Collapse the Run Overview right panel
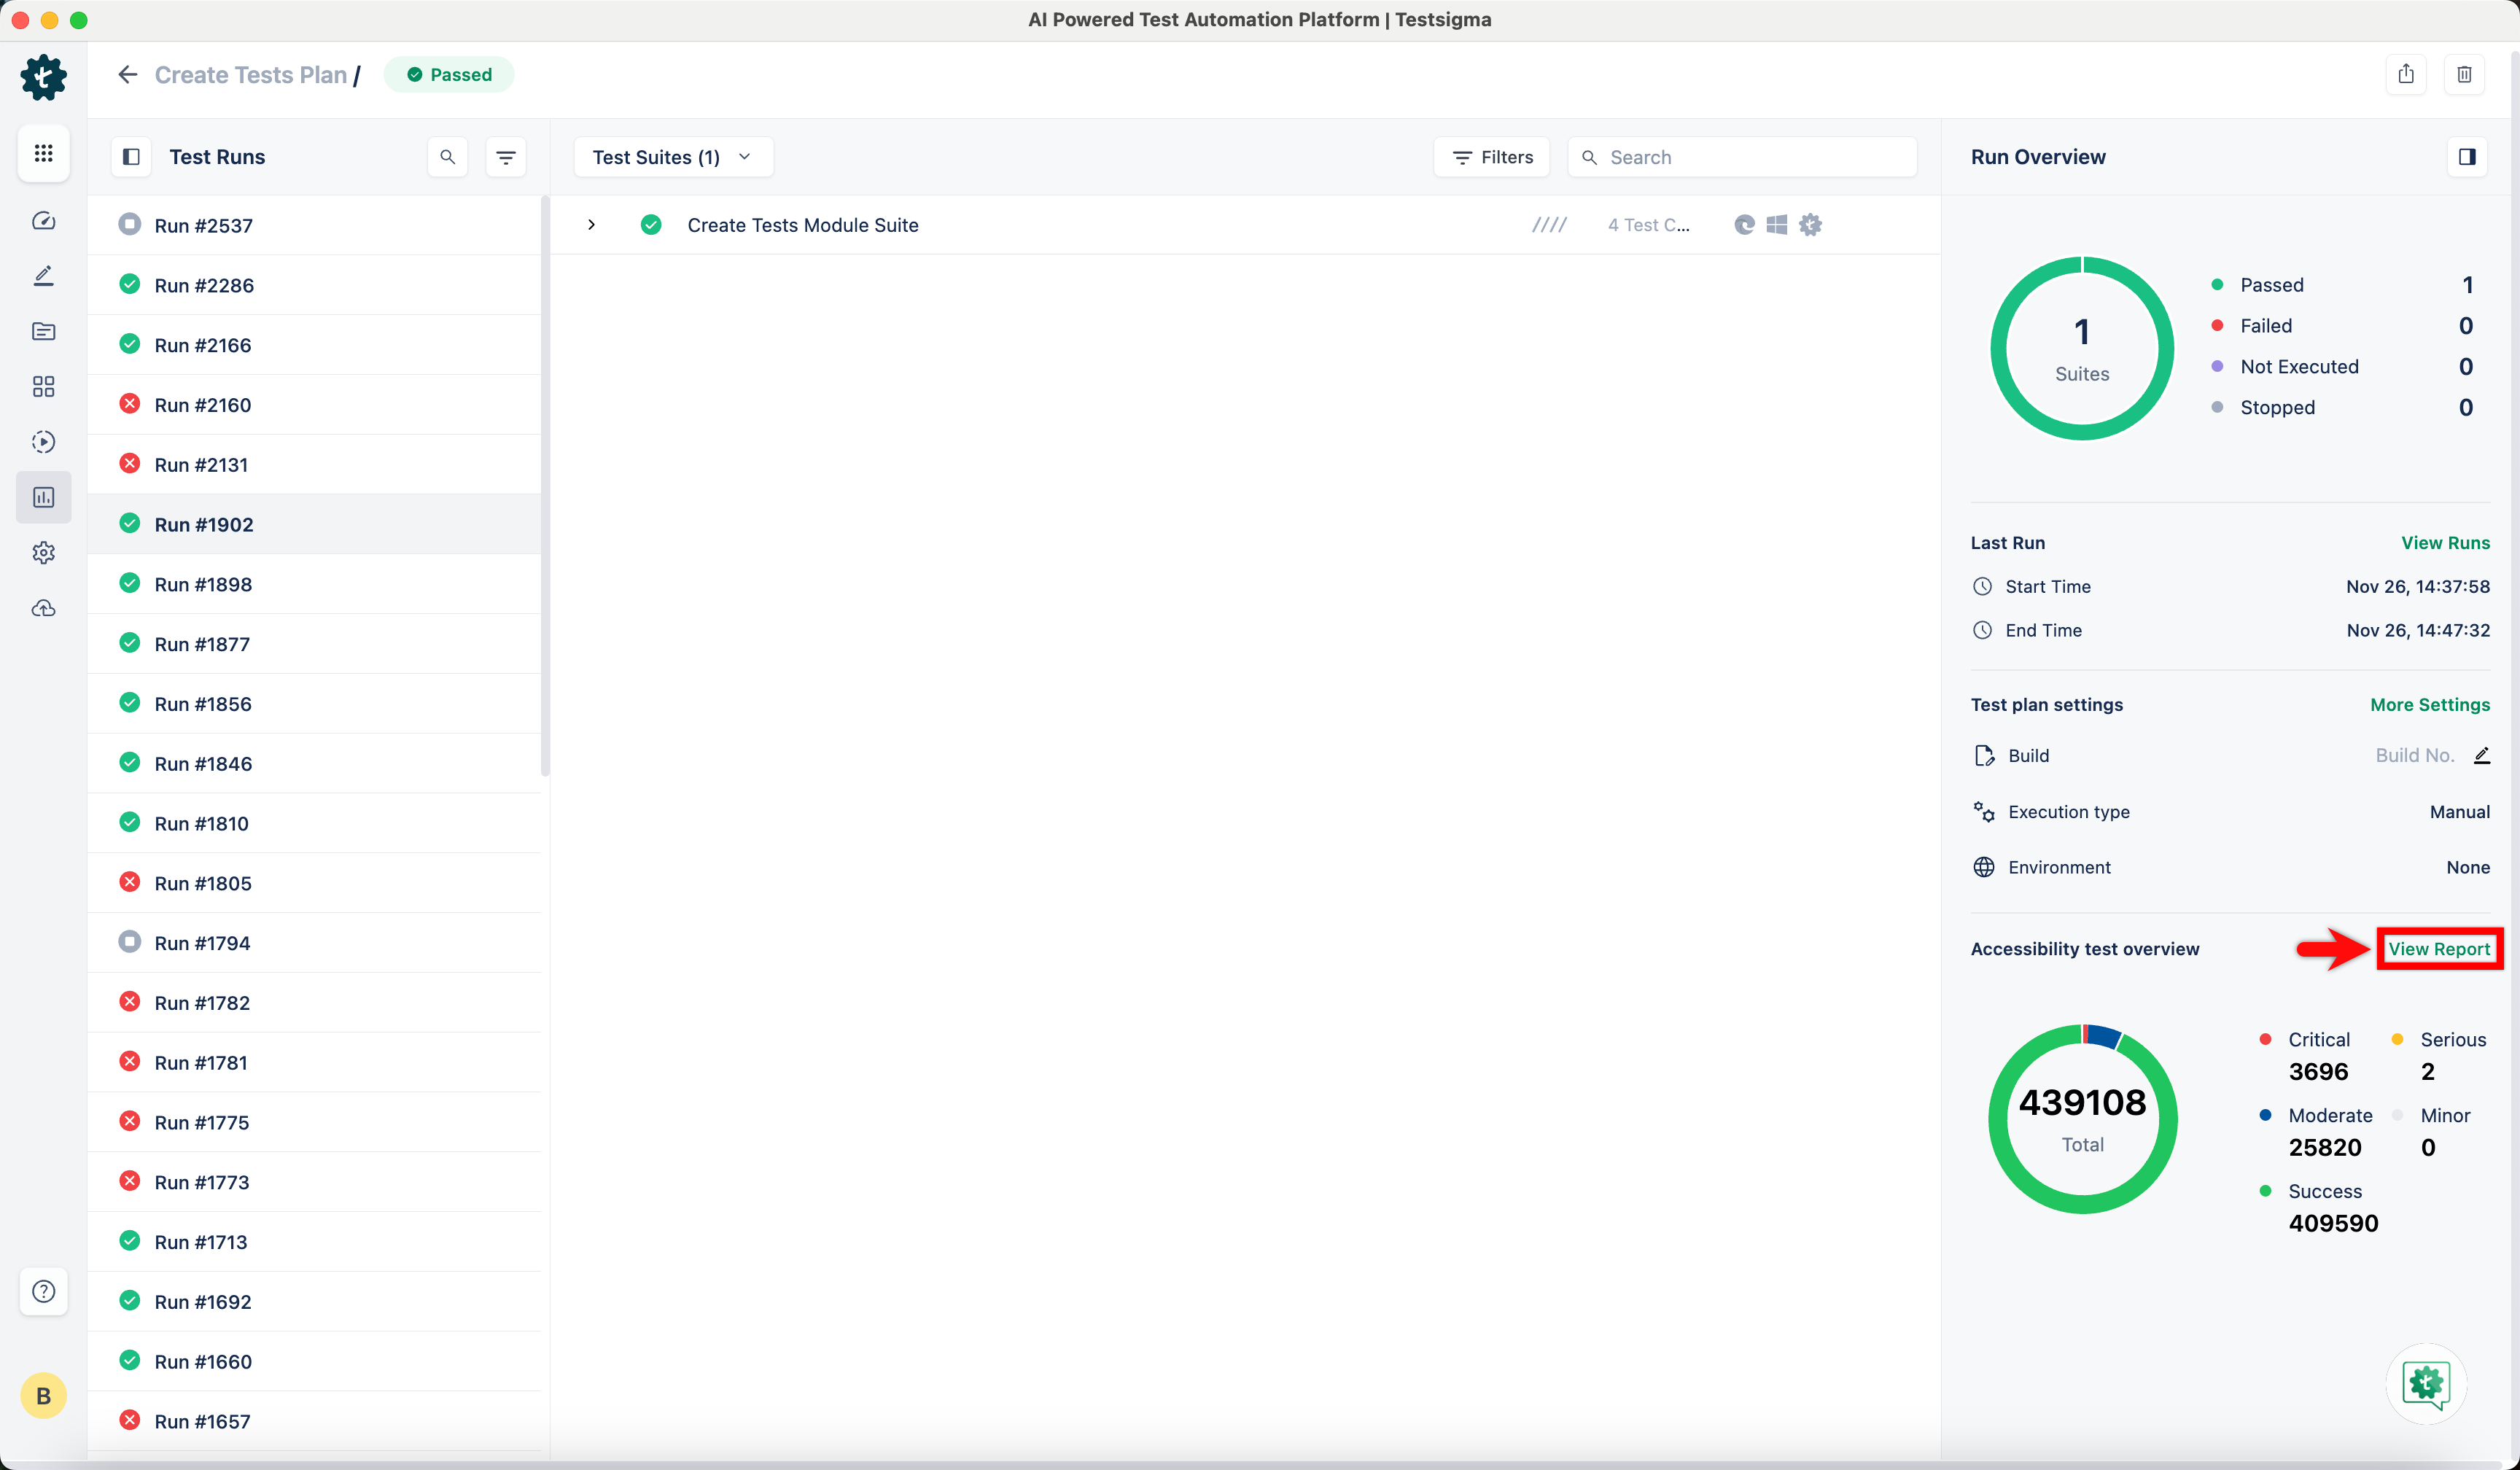 coord(2467,157)
